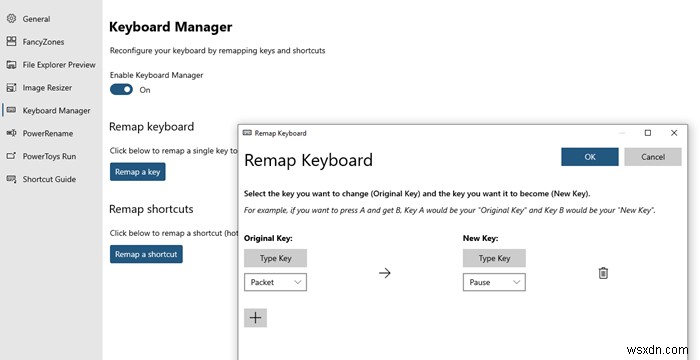
Task: Click Type Key under New Key
Action: (x=494, y=258)
